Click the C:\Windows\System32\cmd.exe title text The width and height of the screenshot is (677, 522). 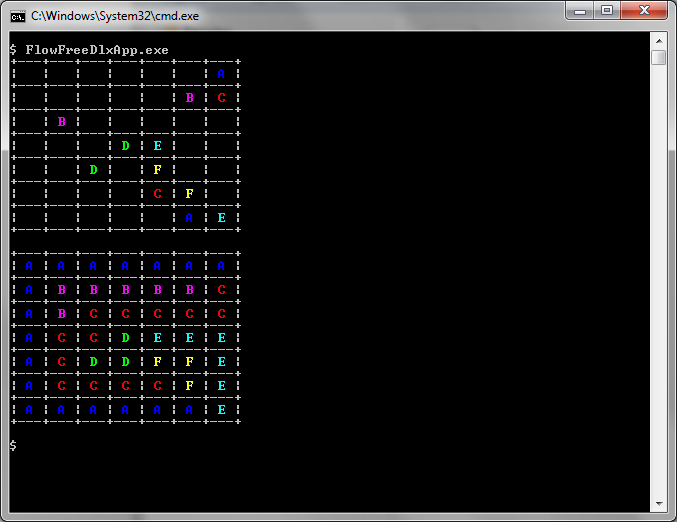pos(115,16)
